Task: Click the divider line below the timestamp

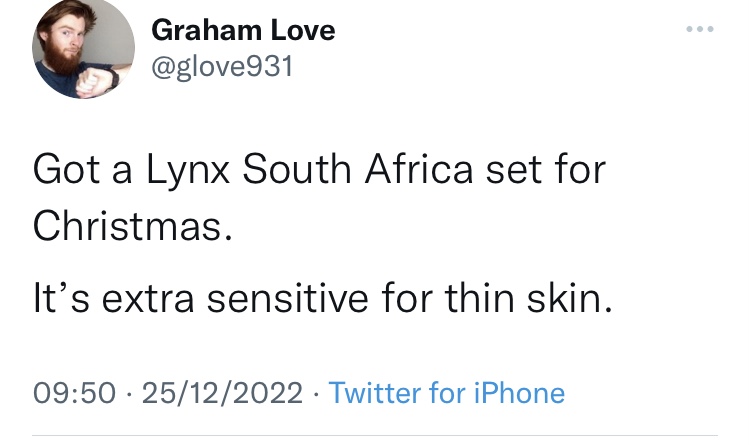Action: [375, 435]
